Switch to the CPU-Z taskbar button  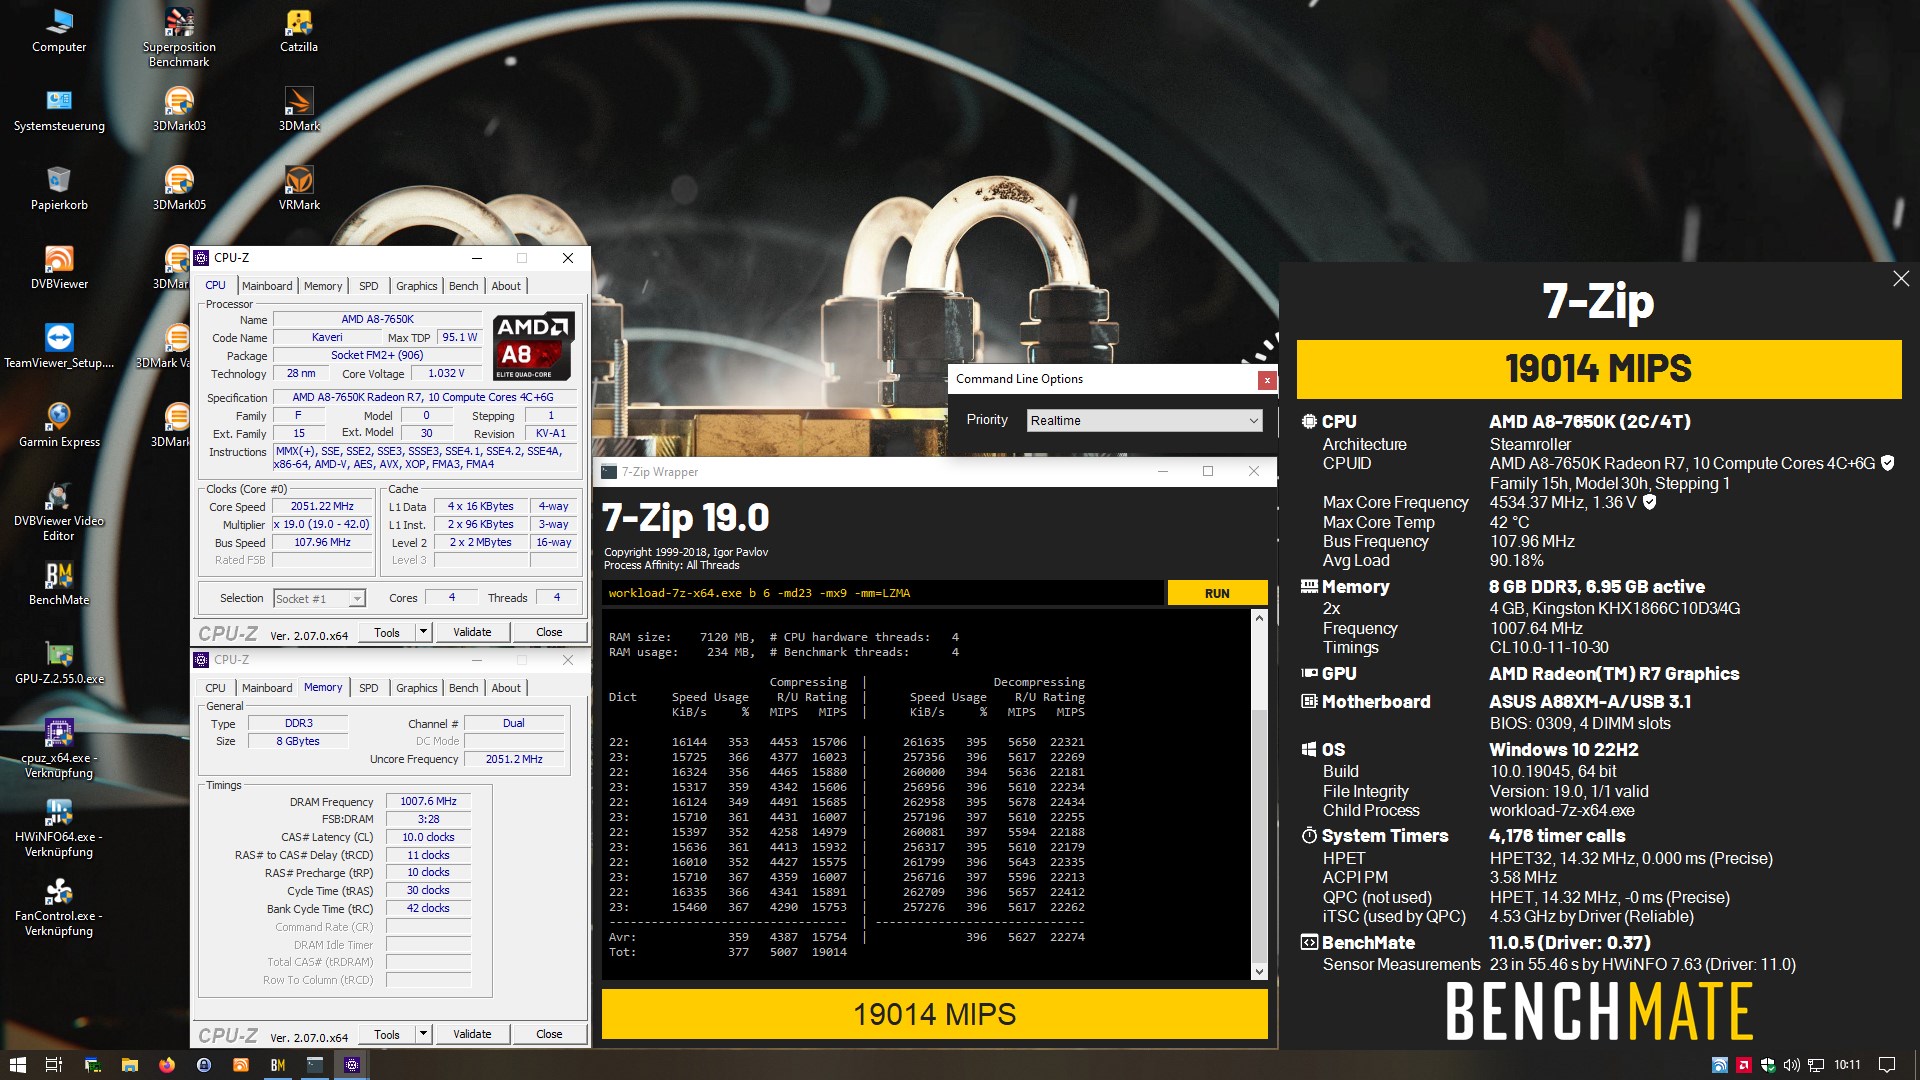point(351,1065)
